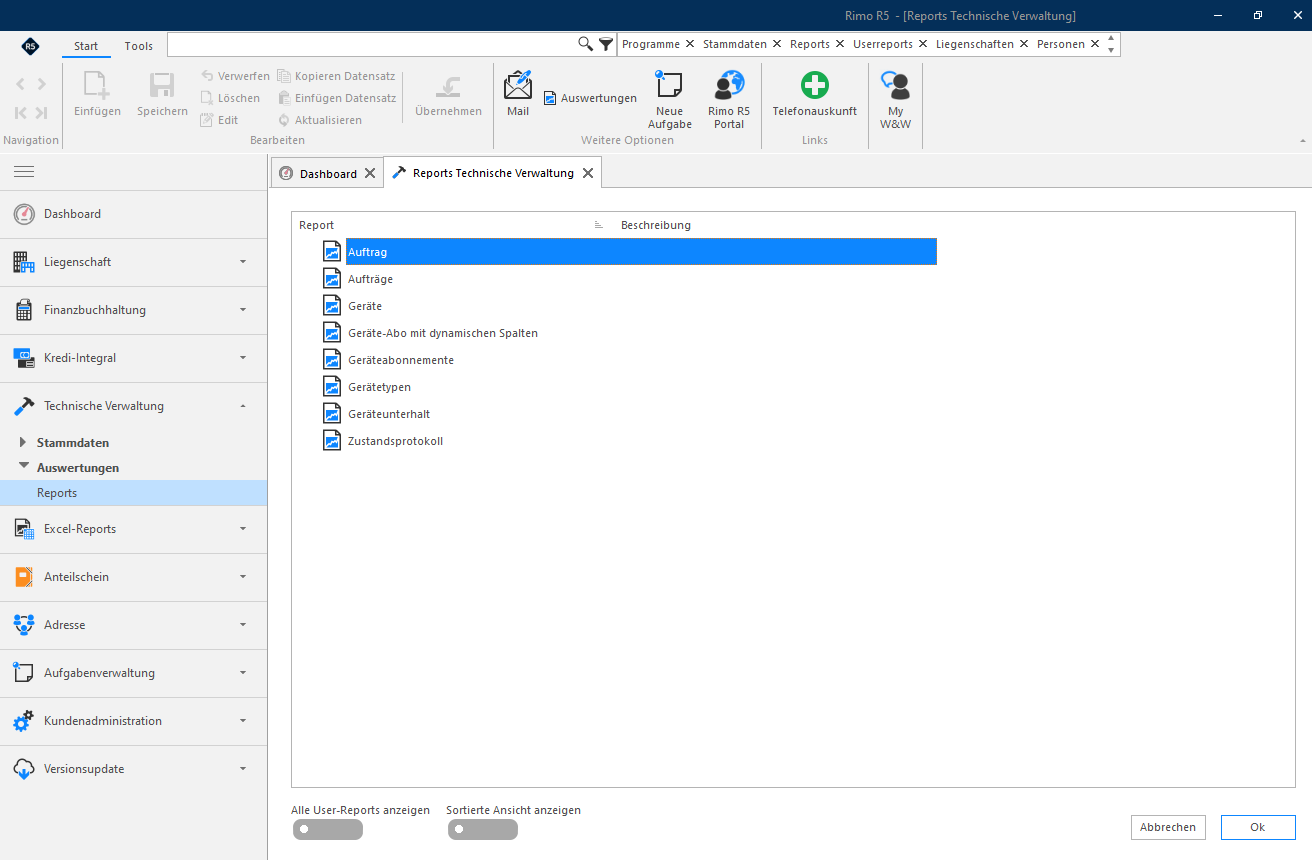
Task: Collapse the Auswertungen tree node
Action: pos(23,466)
